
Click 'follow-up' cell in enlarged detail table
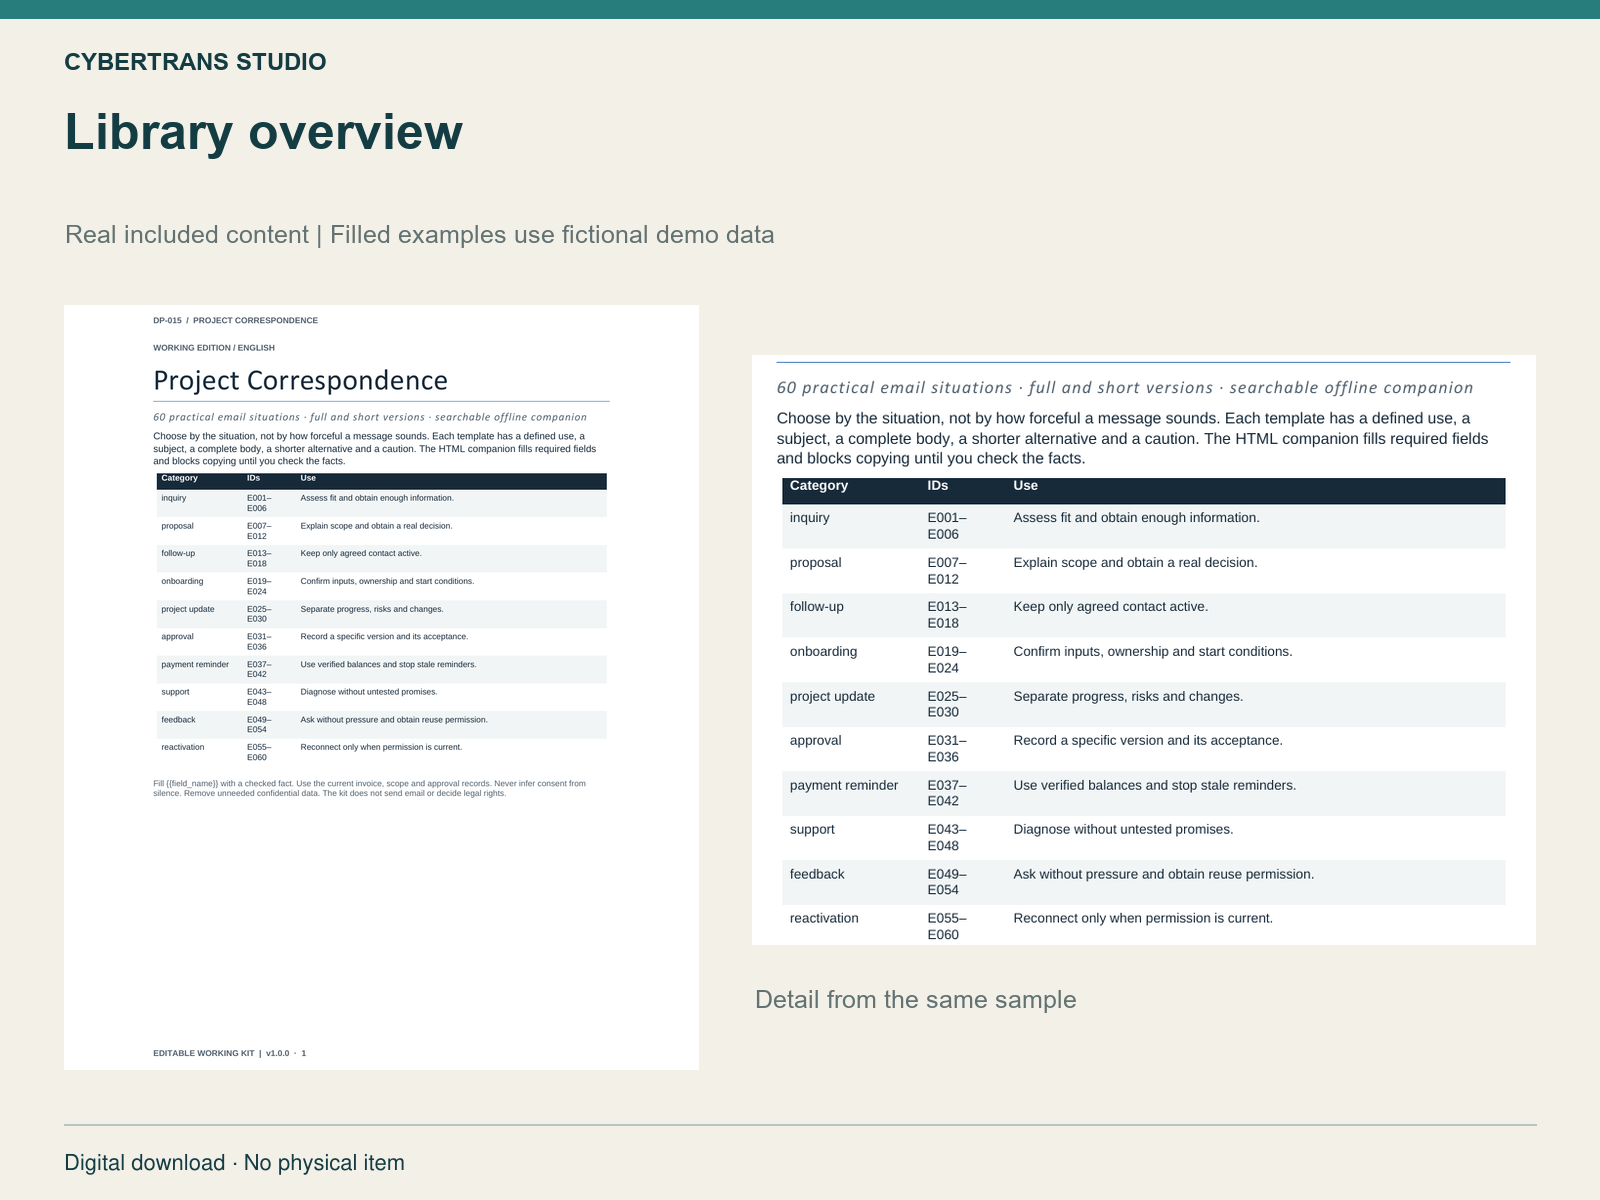point(817,607)
